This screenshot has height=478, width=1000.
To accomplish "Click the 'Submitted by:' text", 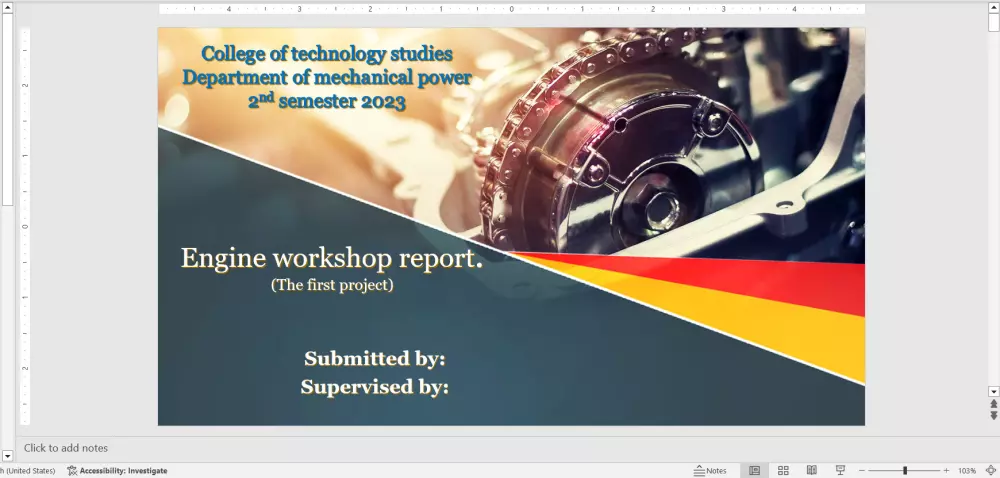I will coord(374,359).
